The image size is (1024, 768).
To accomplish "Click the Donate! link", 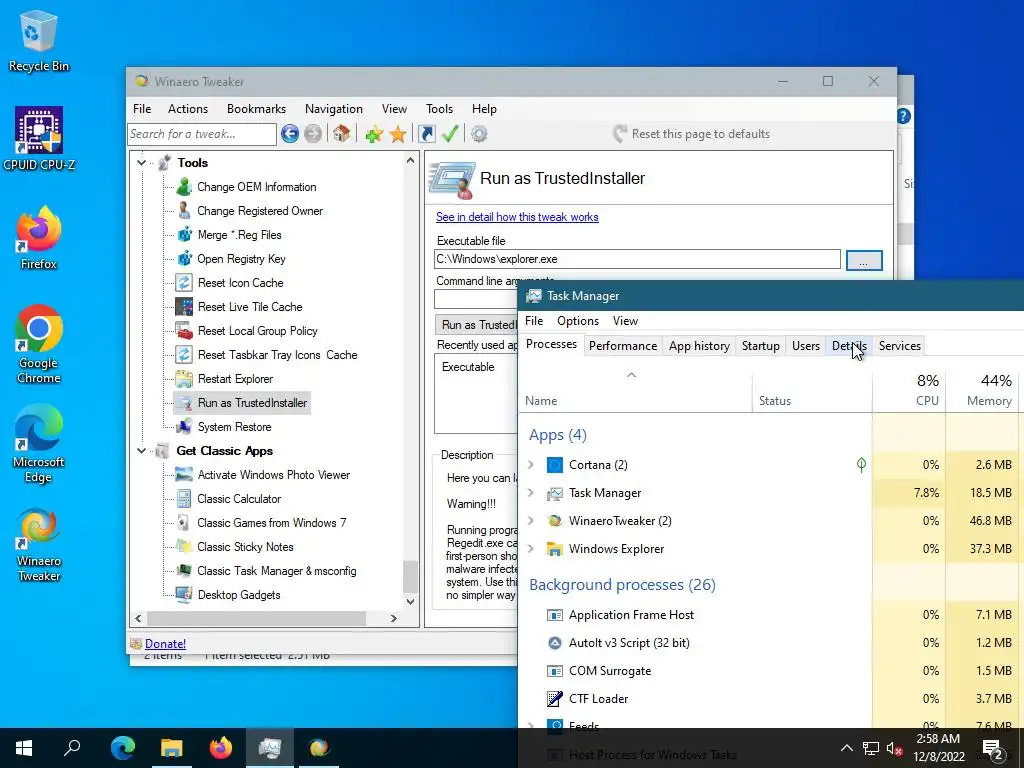I will [x=165, y=644].
